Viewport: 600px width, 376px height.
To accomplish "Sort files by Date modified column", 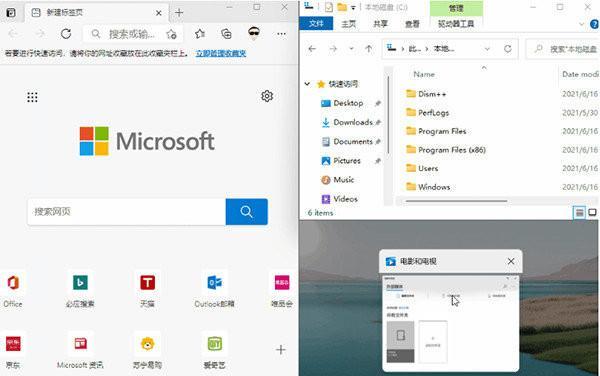I will pyautogui.click(x=579, y=74).
